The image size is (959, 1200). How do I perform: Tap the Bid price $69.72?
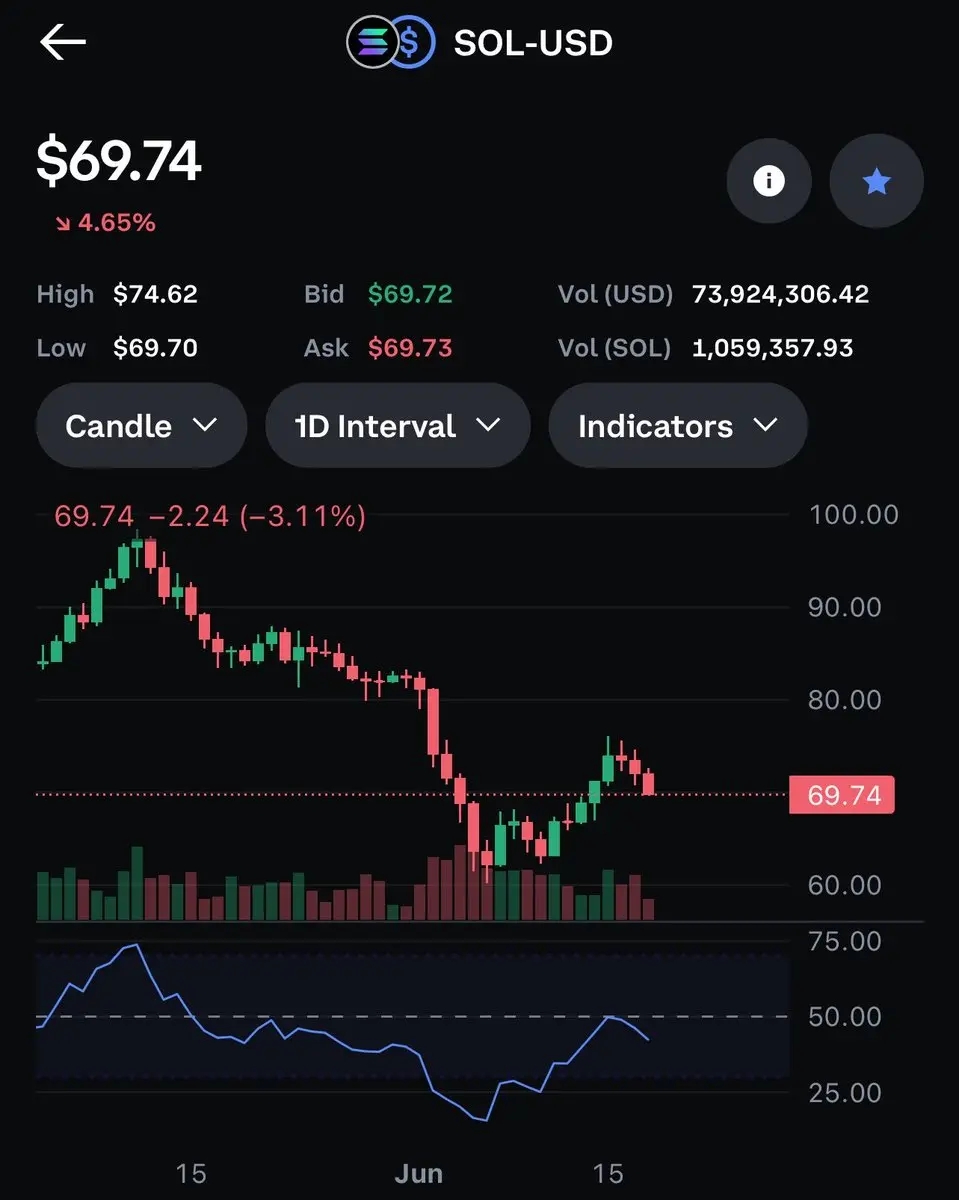pyautogui.click(x=410, y=294)
